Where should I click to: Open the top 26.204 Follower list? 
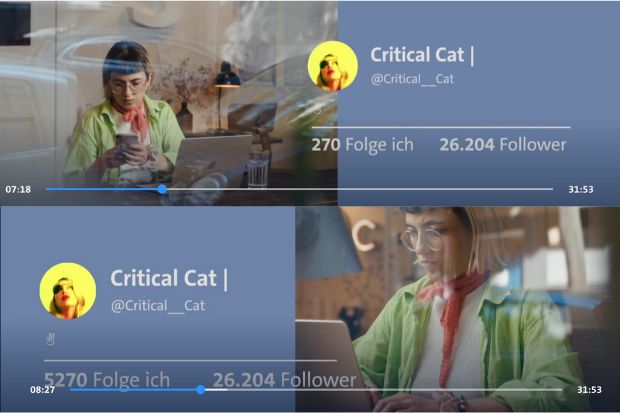point(503,145)
